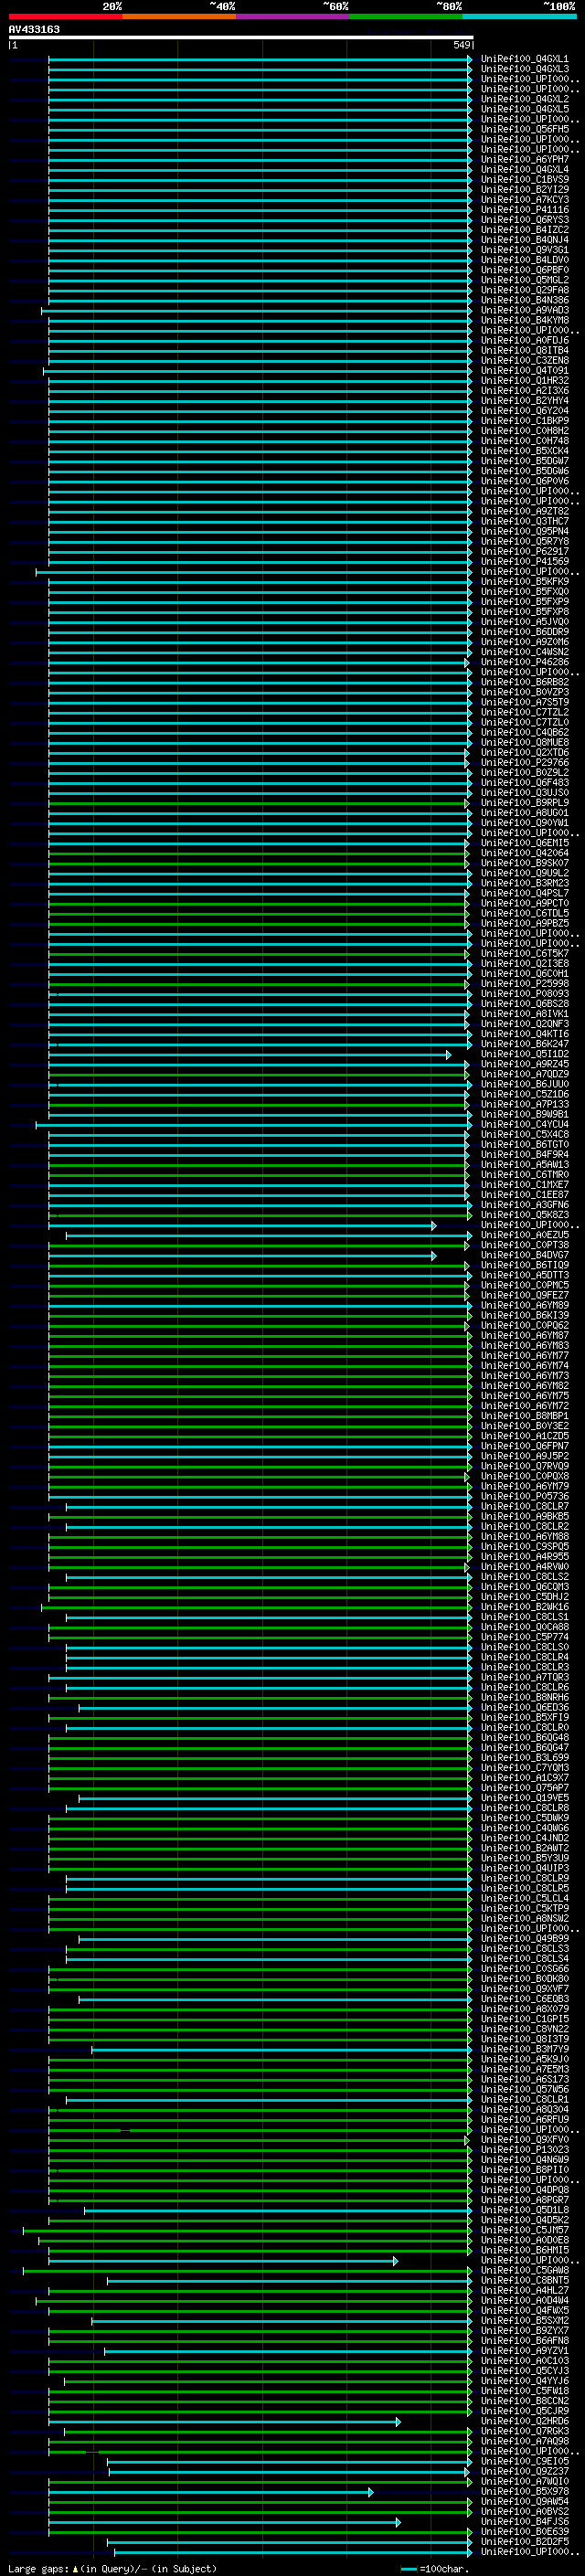Image resolution: width=585 pixels, height=2576 pixels.
Task: Click the green alignment bar for UniRef100_B9RPL9
Action: [258, 803]
